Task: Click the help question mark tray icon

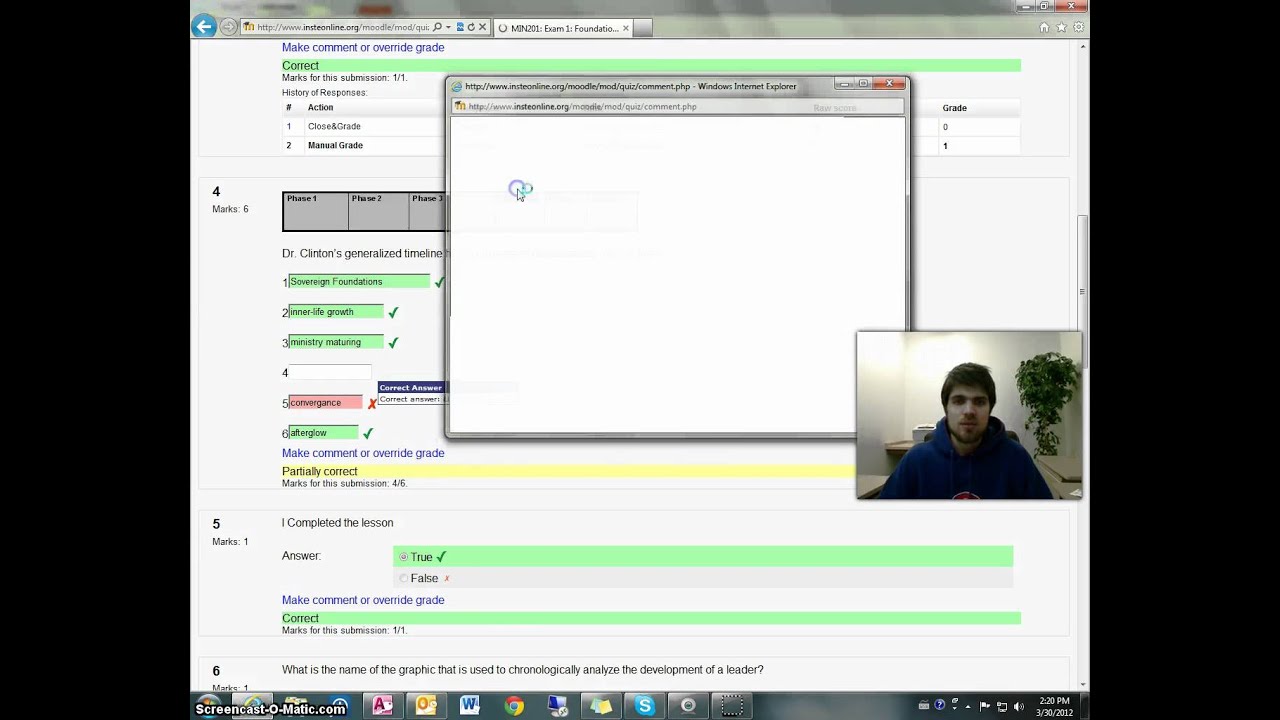Action: [939, 706]
